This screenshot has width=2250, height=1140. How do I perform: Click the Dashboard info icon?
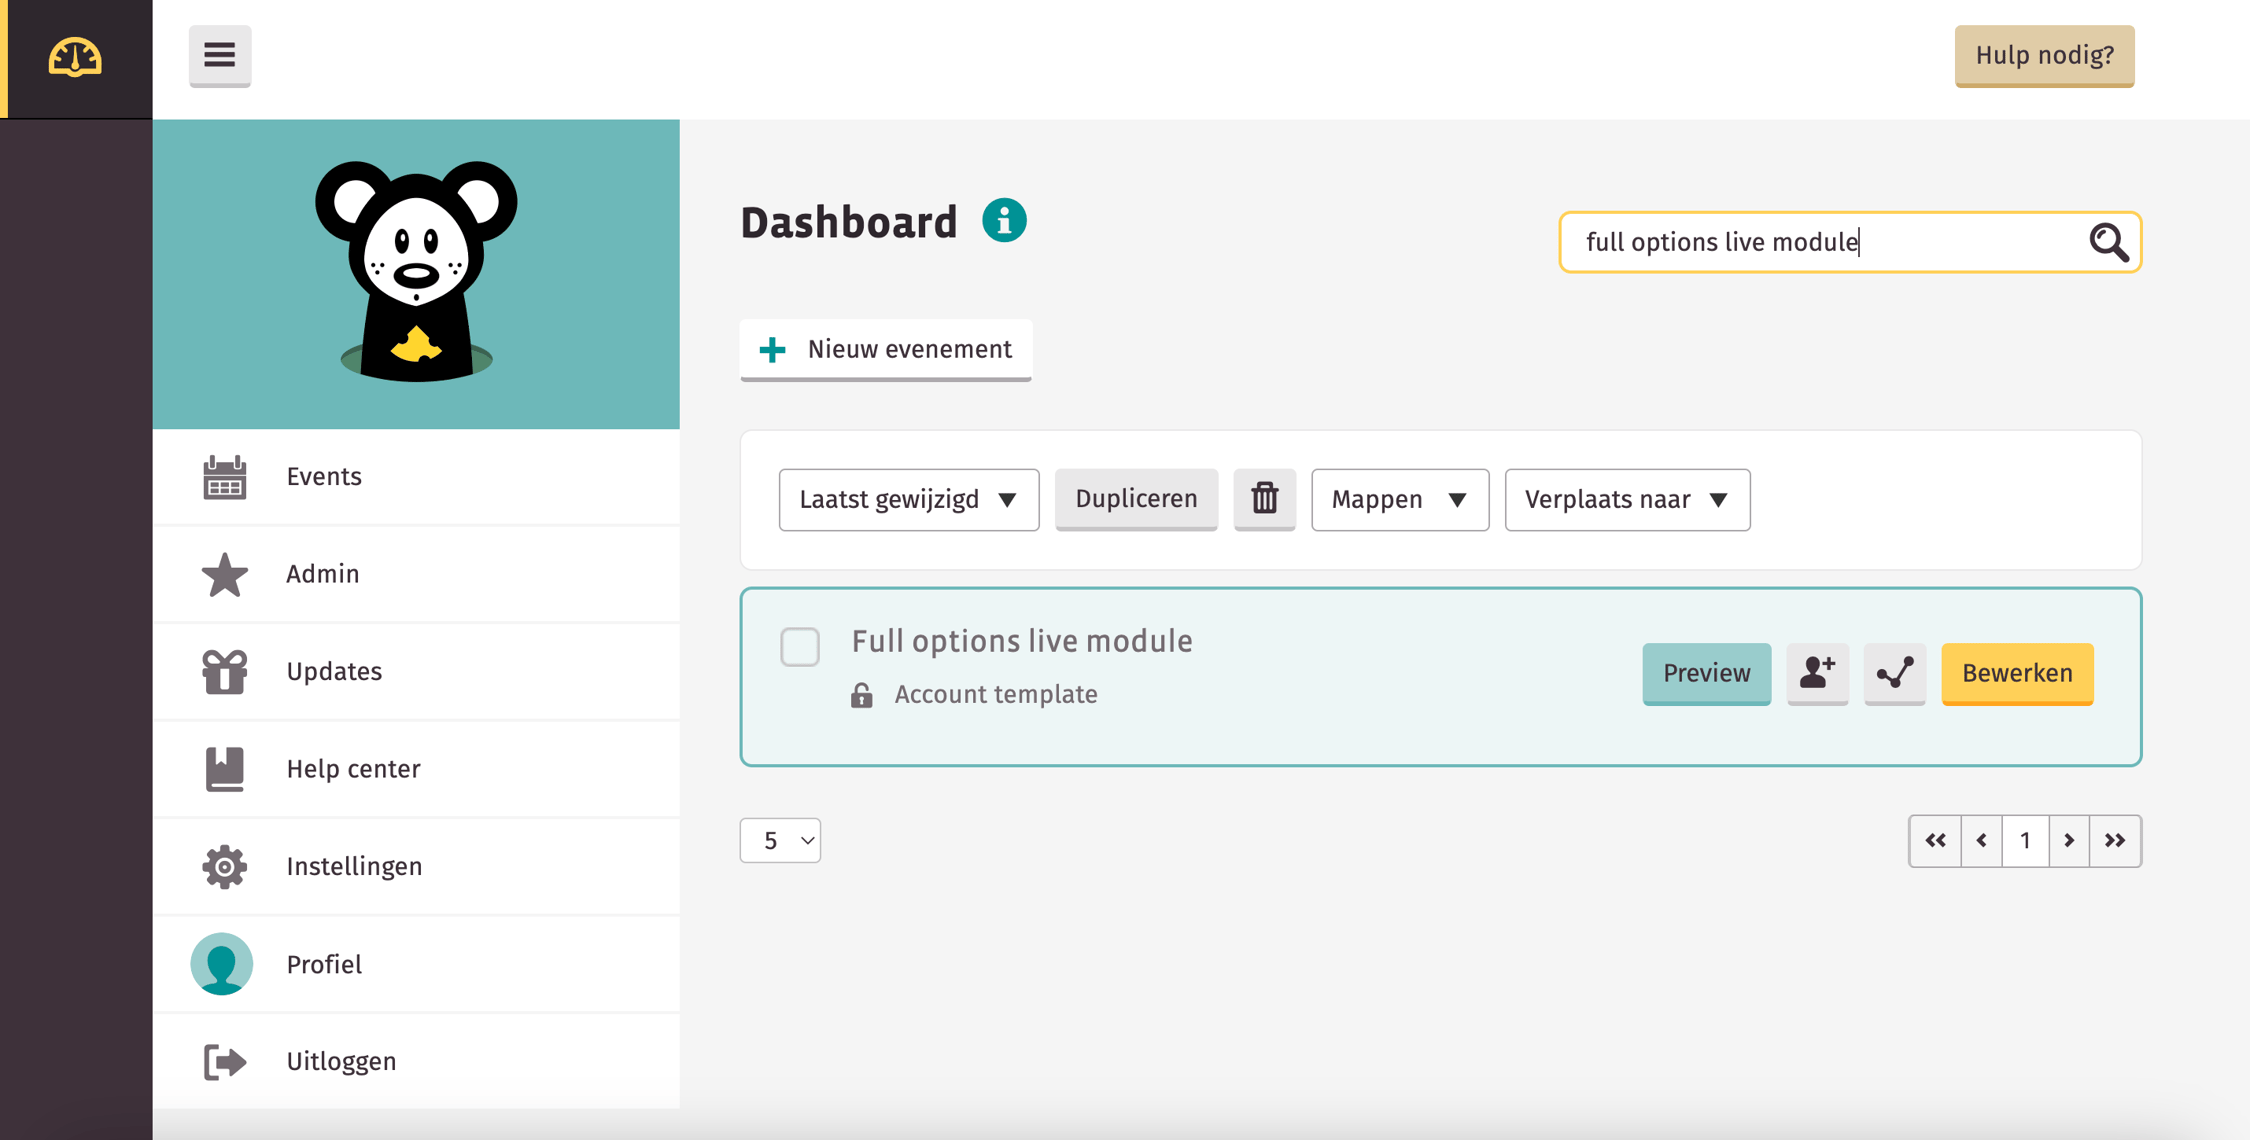(x=1004, y=221)
